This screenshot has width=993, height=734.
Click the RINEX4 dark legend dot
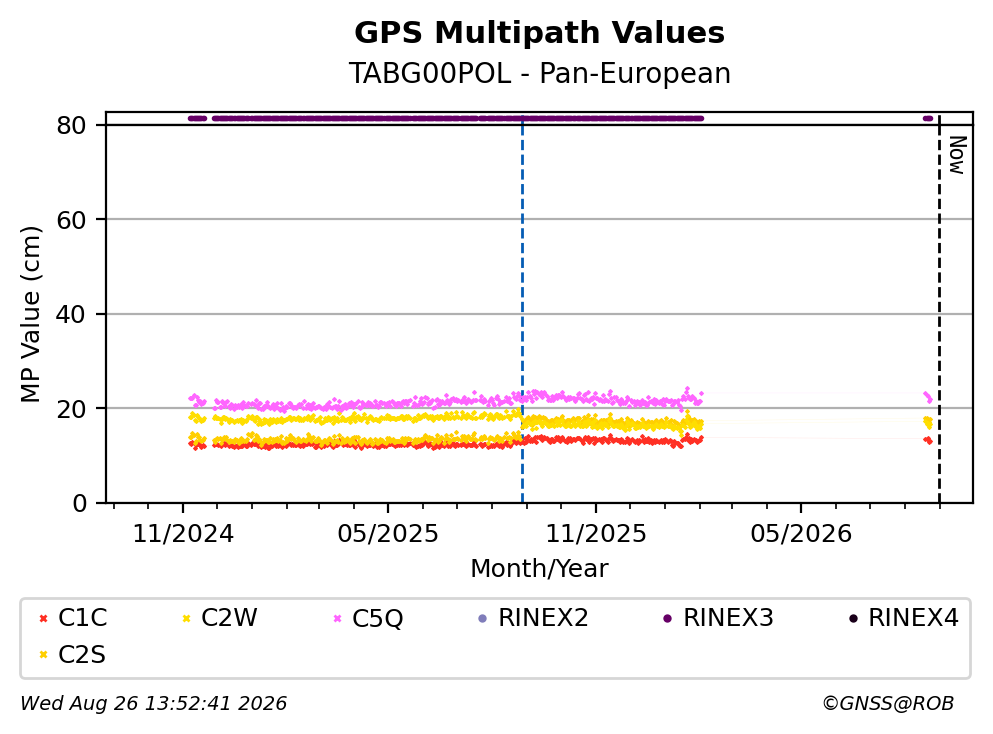click(x=853, y=619)
